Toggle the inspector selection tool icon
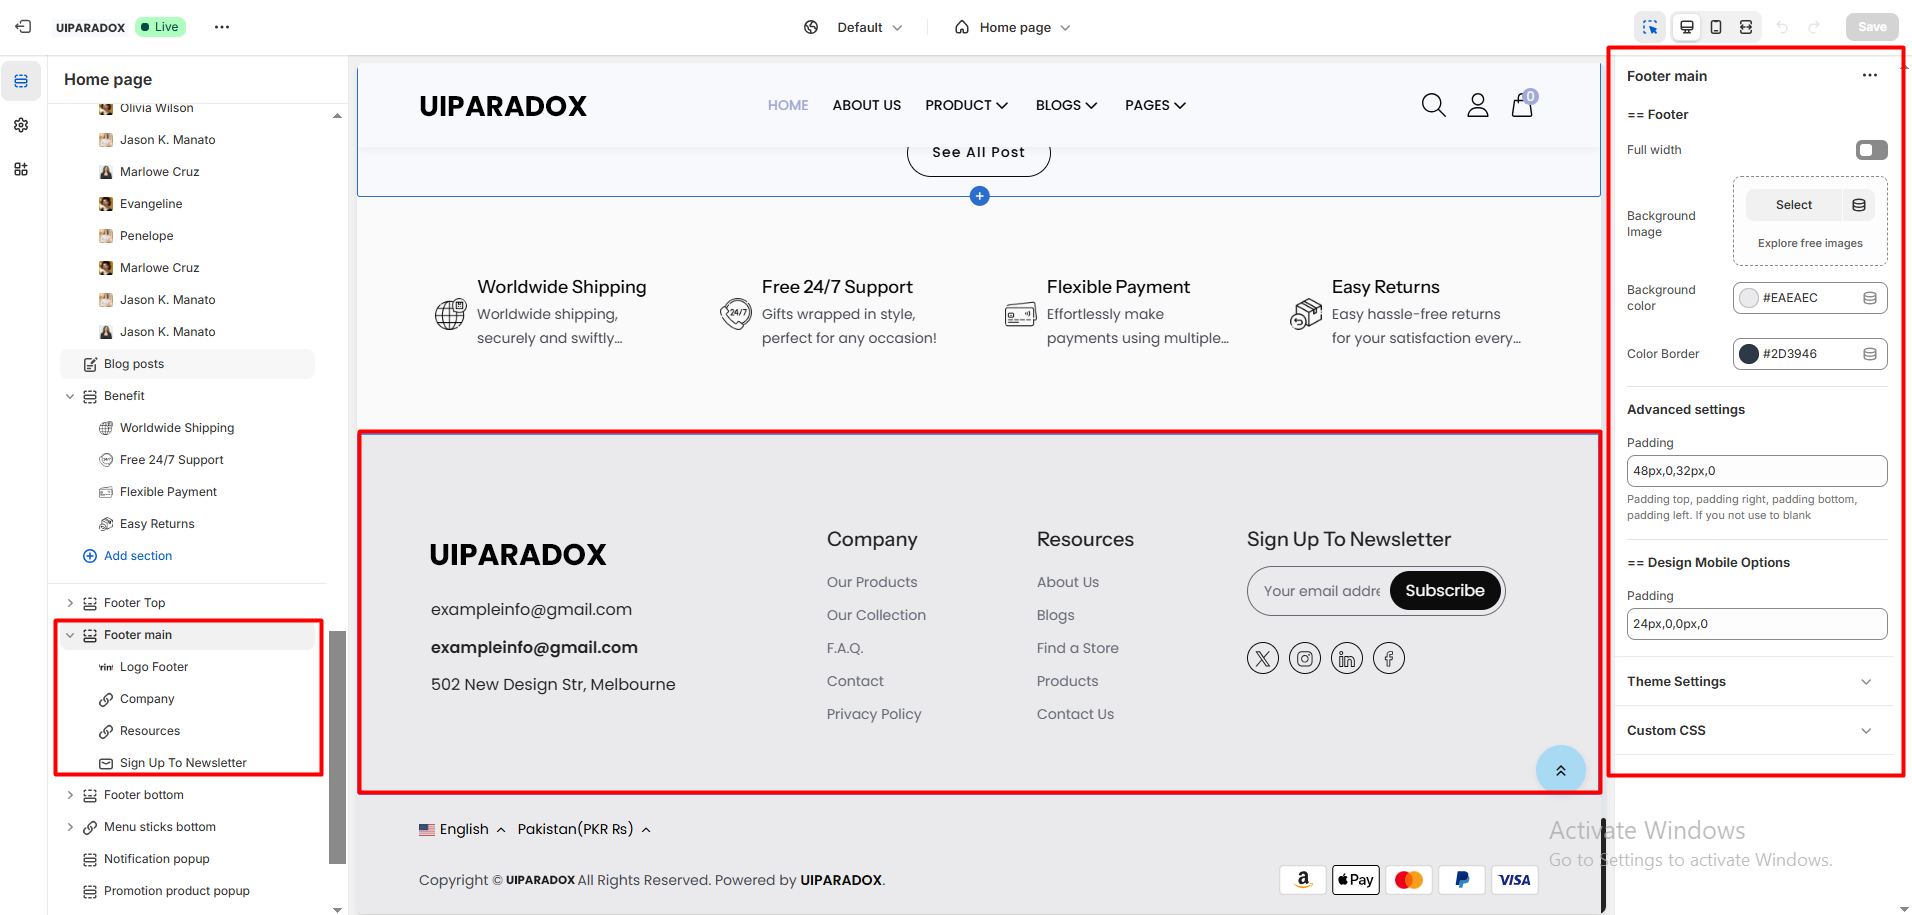Viewport: 1912px width, 915px height. click(1650, 27)
